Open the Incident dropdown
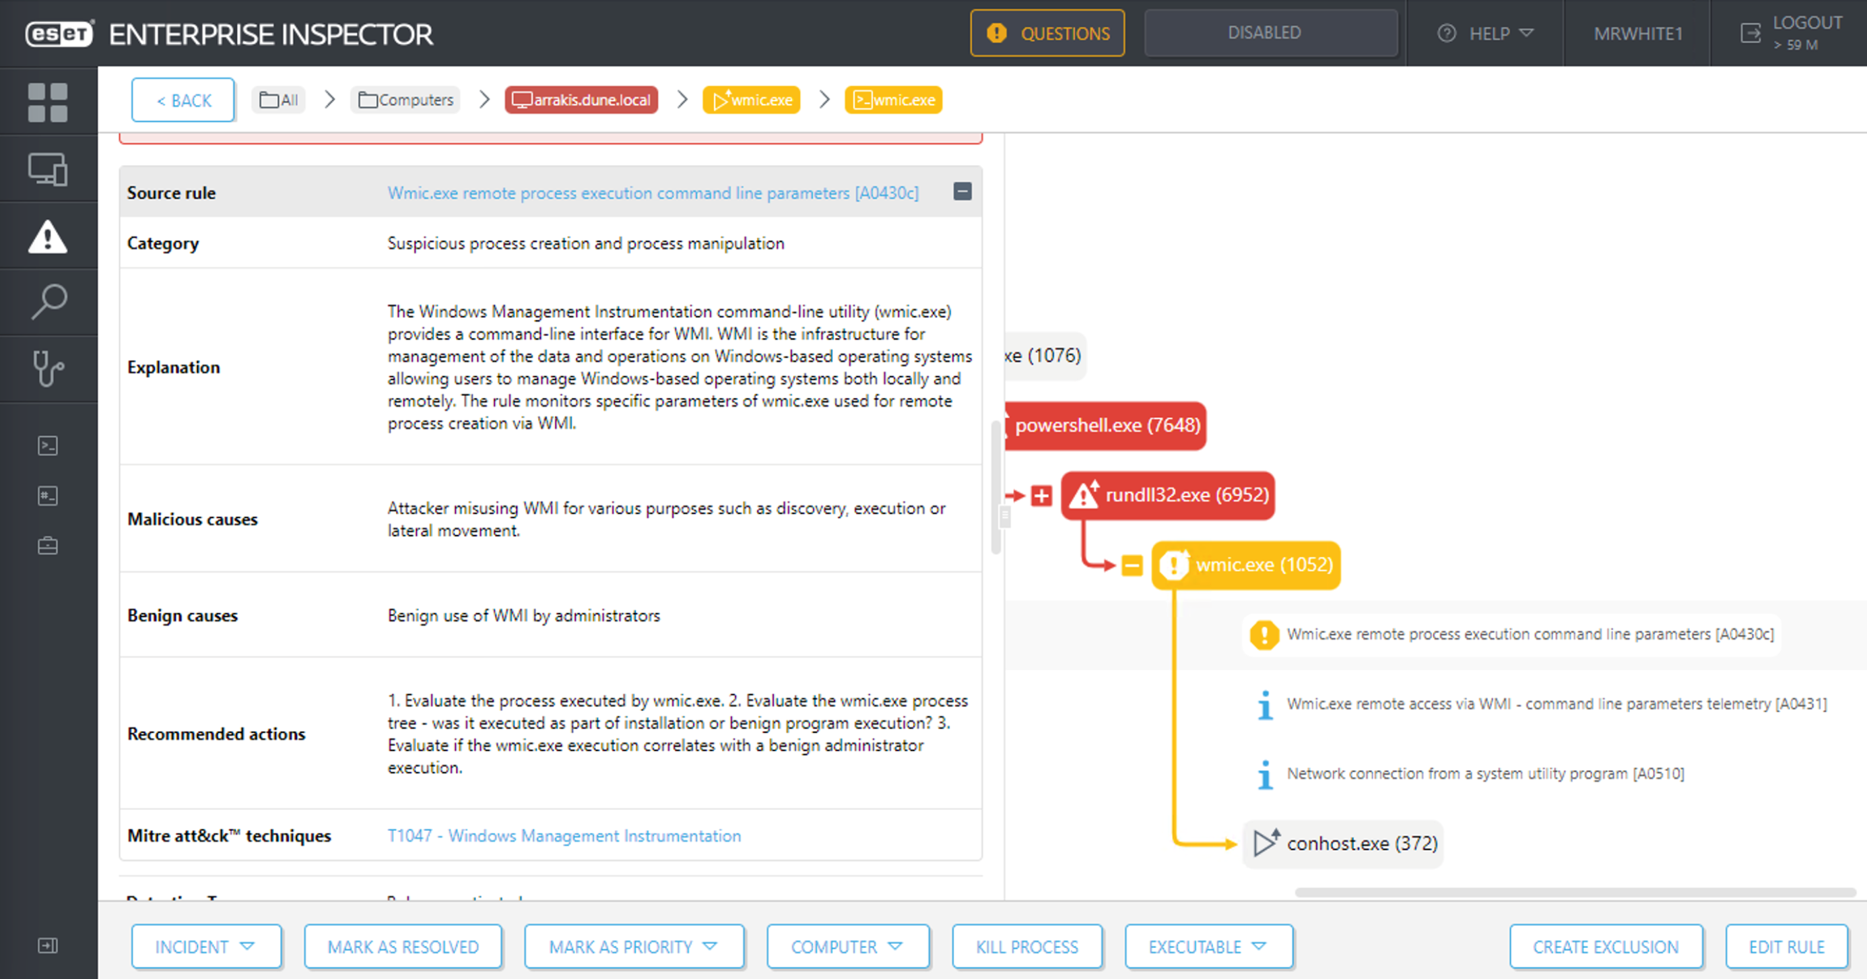 click(206, 946)
